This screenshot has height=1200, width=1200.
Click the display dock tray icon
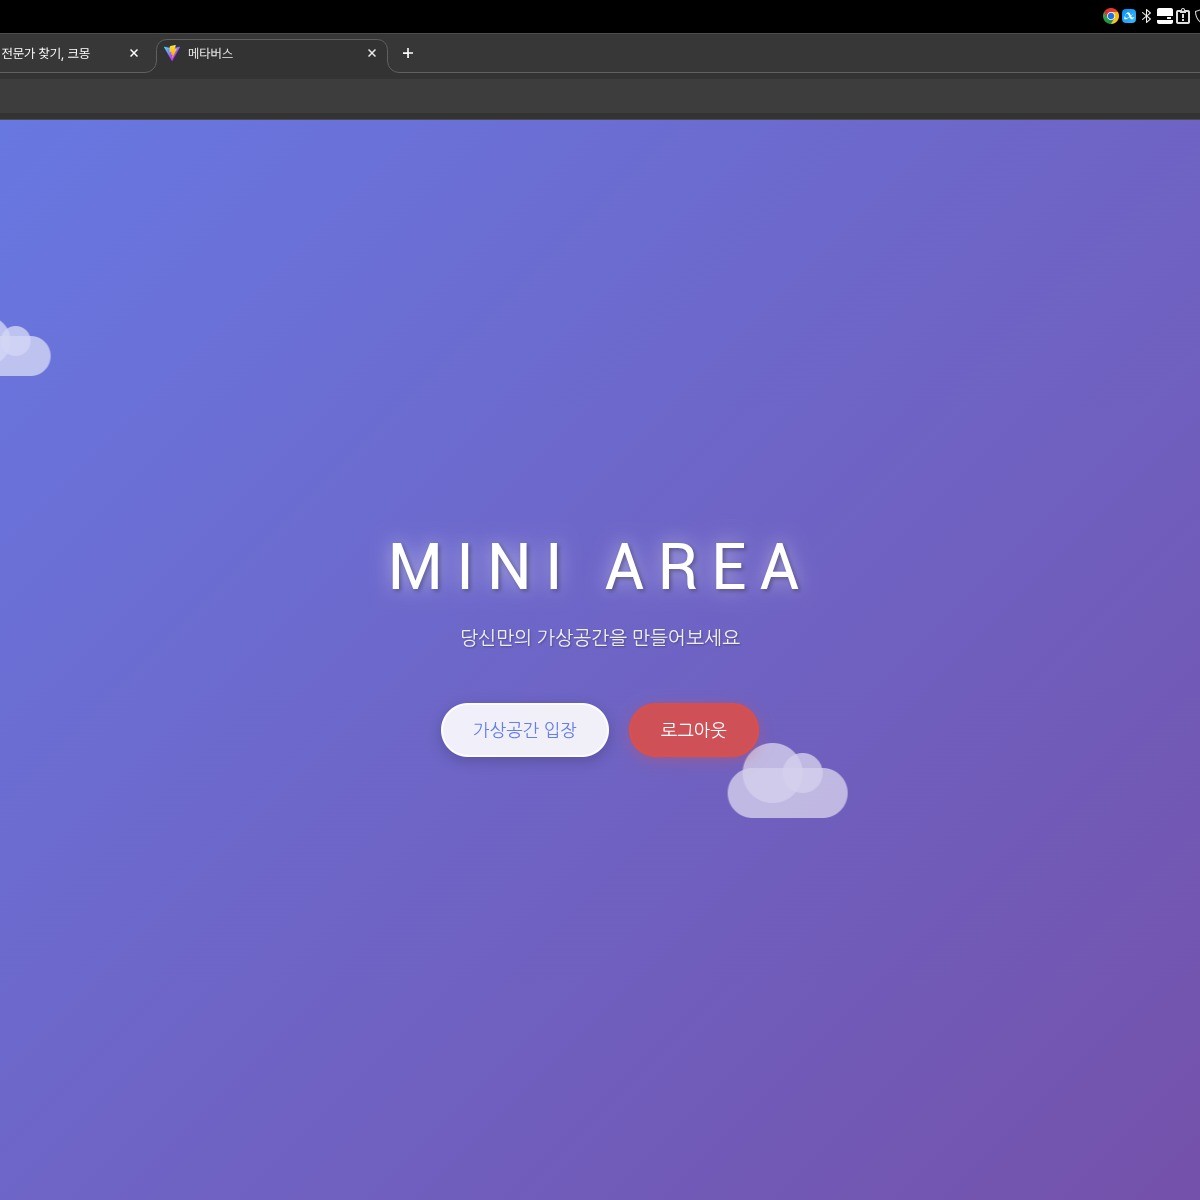coord(1164,16)
